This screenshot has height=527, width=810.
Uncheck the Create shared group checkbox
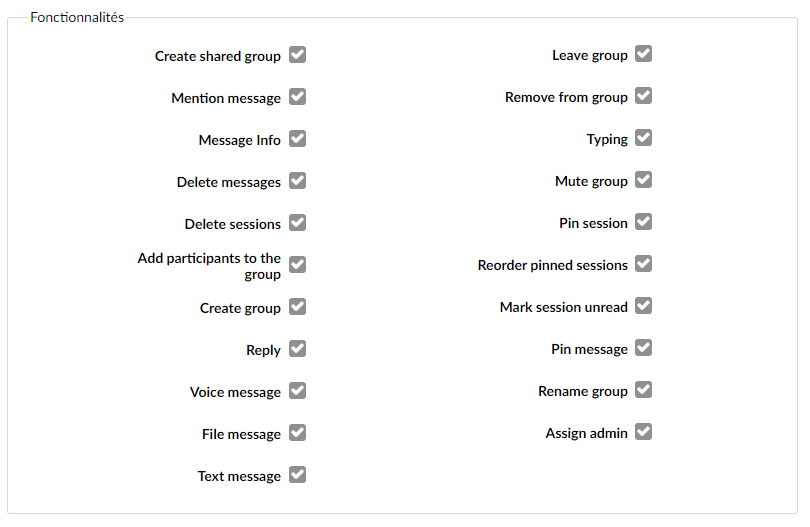coord(298,55)
